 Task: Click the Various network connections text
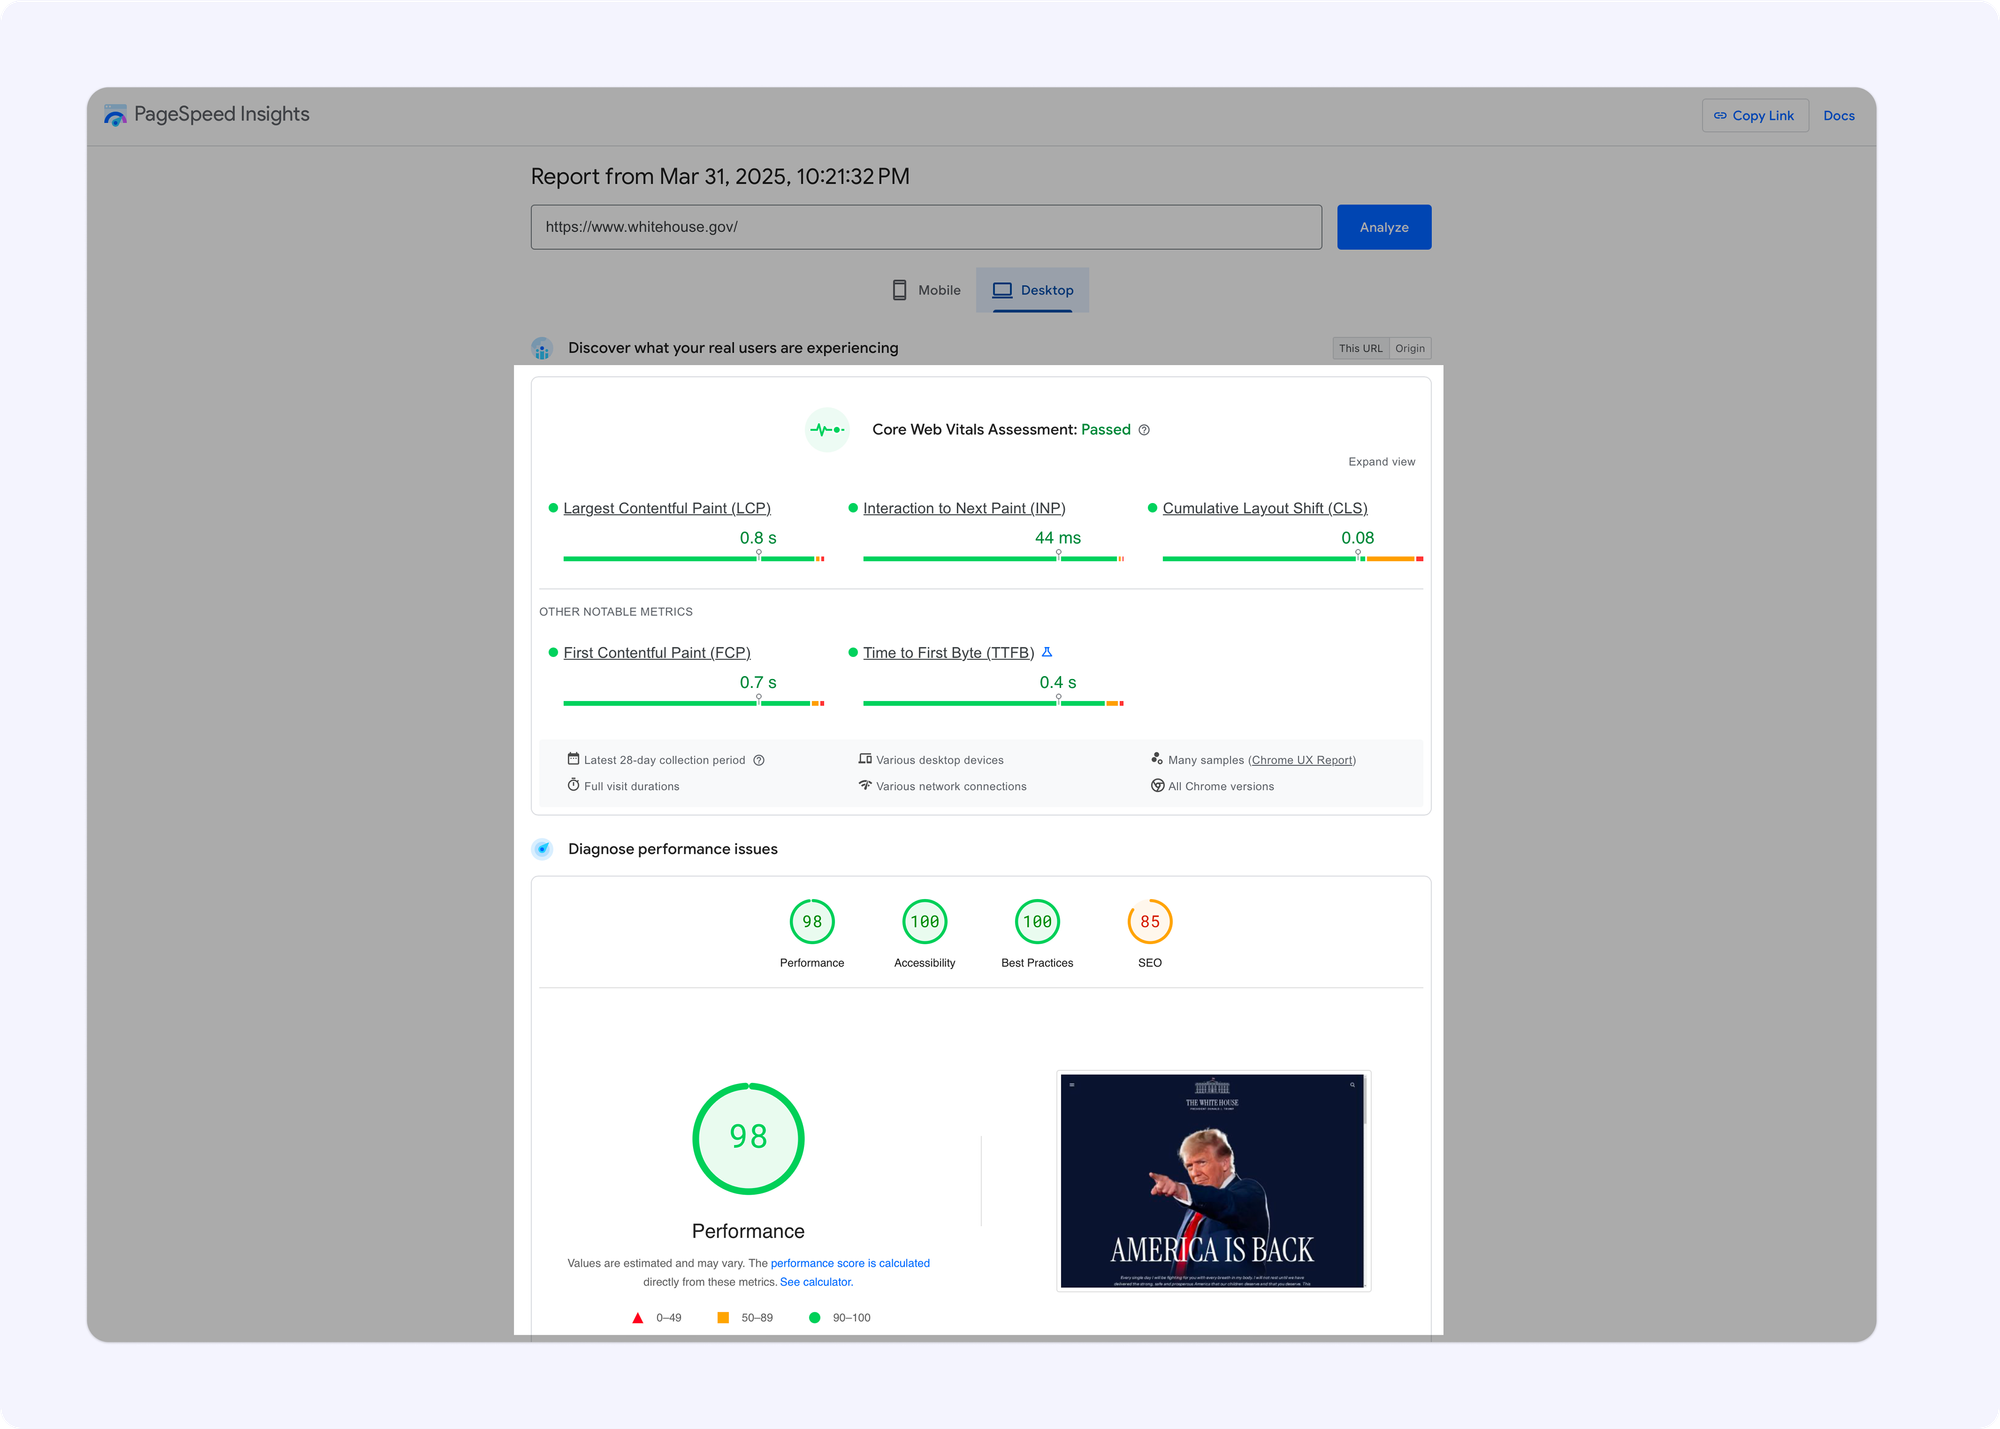(x=951, y=786)
